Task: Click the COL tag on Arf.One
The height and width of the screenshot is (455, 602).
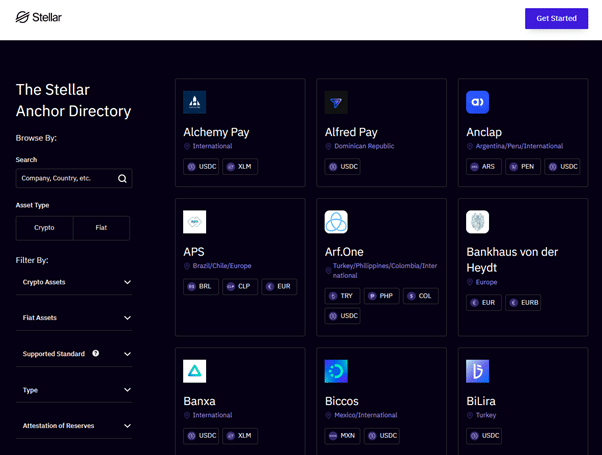Action: [421, 296]
